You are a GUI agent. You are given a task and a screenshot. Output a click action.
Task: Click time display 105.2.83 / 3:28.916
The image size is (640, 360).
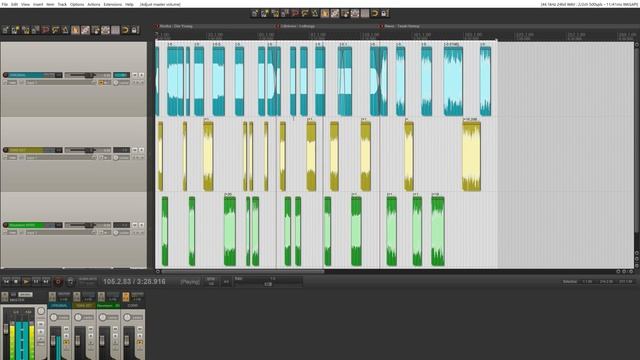point(134,281)
